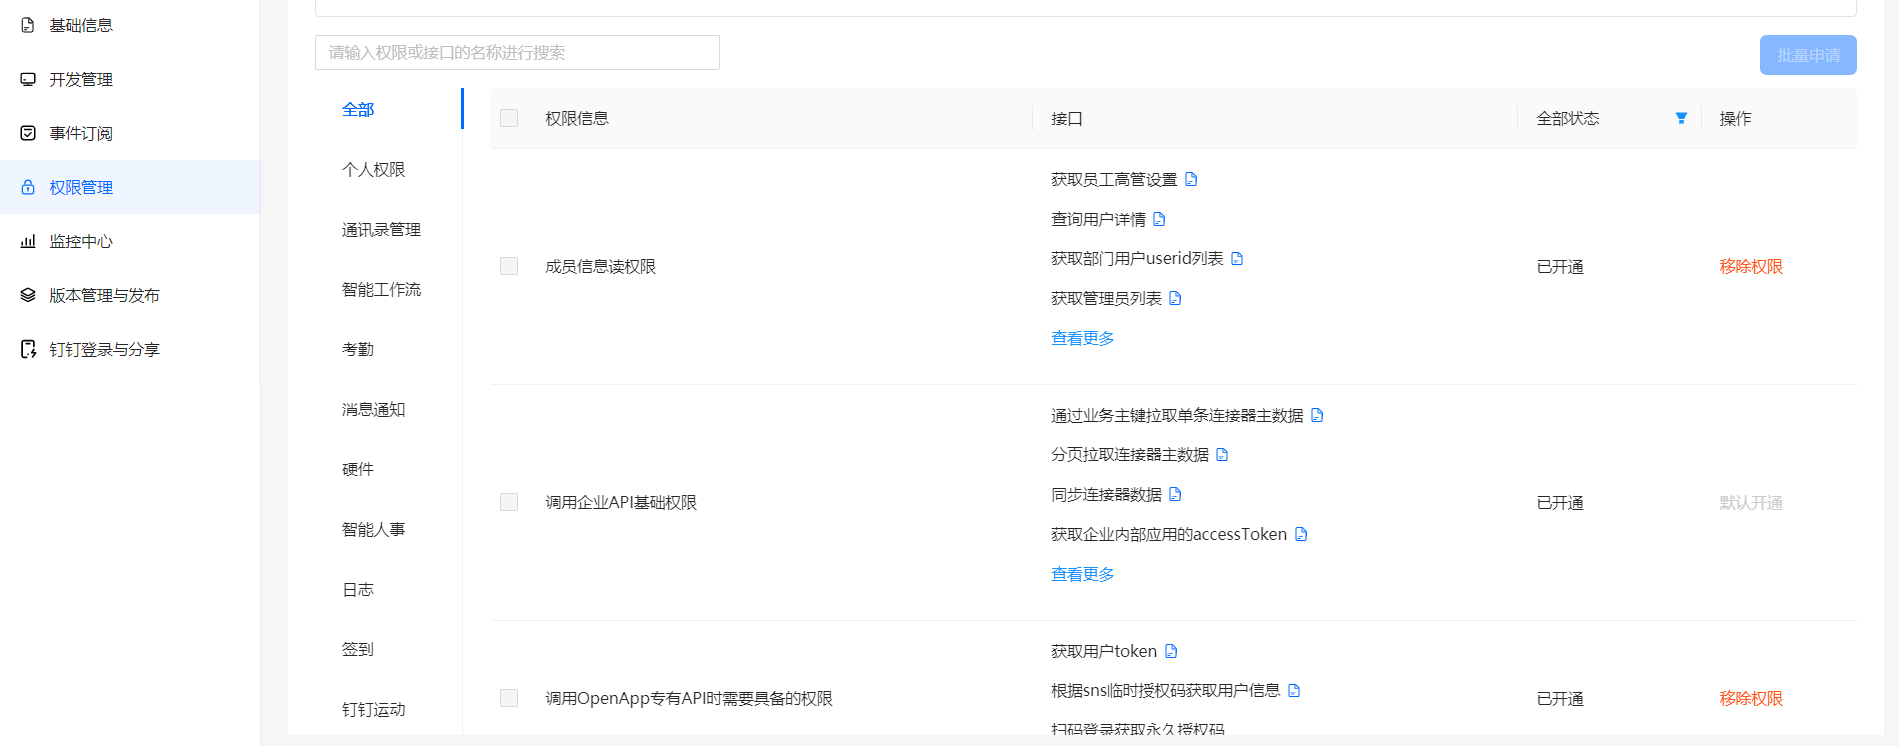Viewport: 1899px width, 746px height.
Task: Open doc icon for 分页拉取连接器主数据
Action: [x=1222, y=455]
